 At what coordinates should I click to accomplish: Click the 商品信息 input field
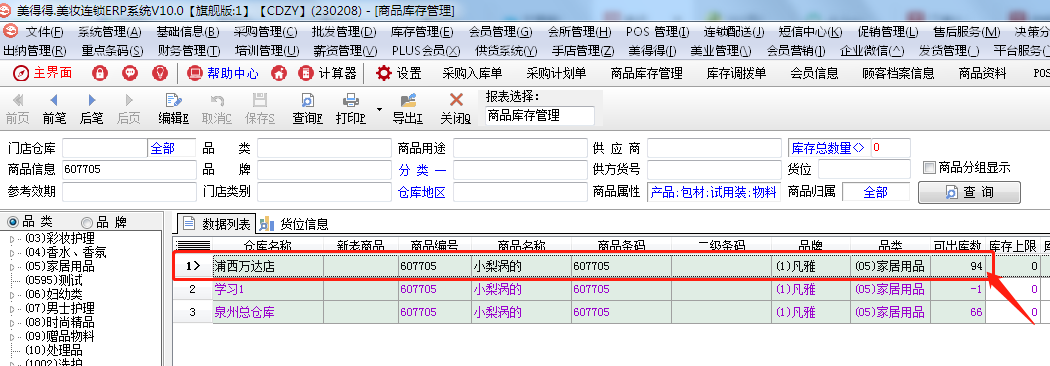click(x=130, y=170)
